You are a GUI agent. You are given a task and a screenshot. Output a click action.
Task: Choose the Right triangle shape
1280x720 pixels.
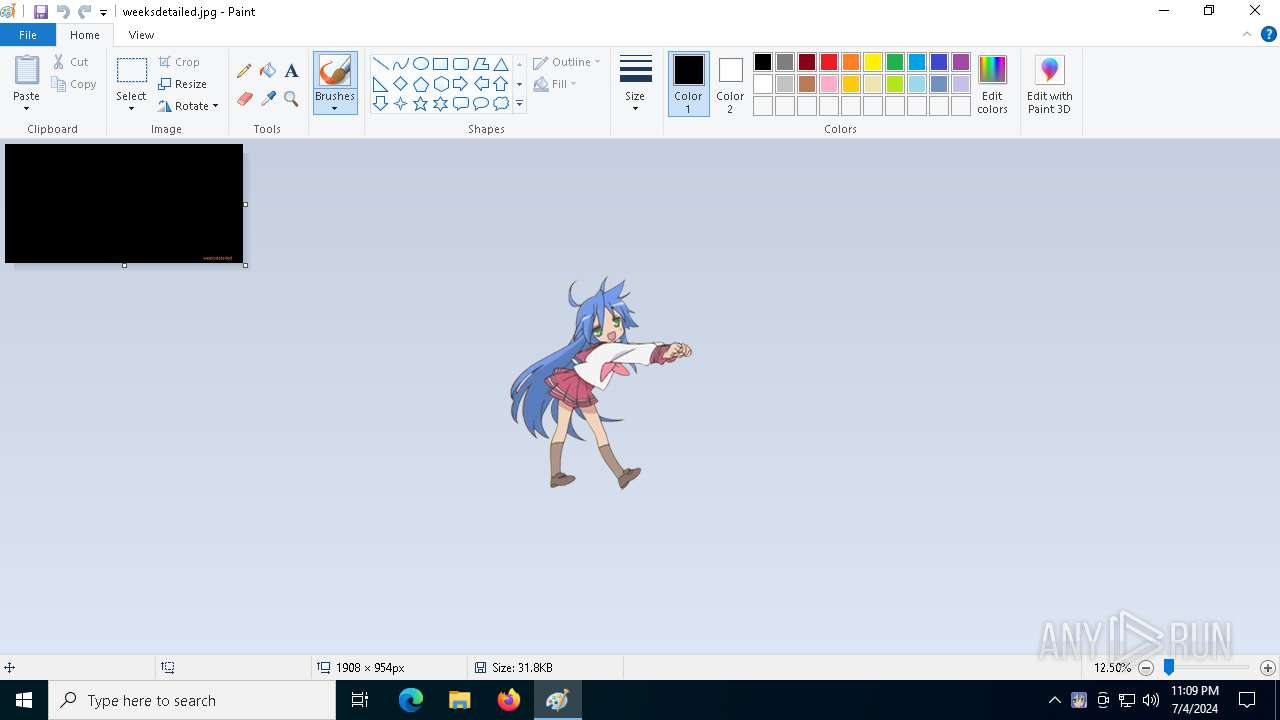(380, 84)
